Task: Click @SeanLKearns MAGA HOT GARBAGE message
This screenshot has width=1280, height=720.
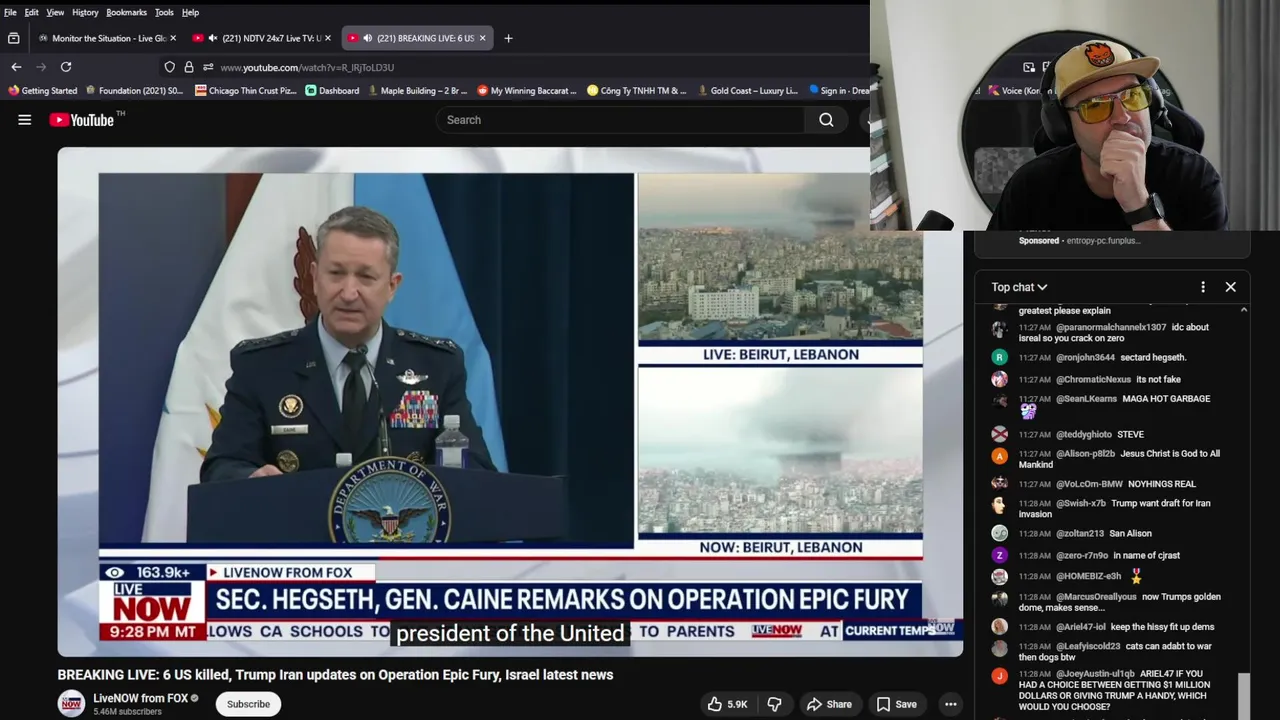Action: 1166,399
